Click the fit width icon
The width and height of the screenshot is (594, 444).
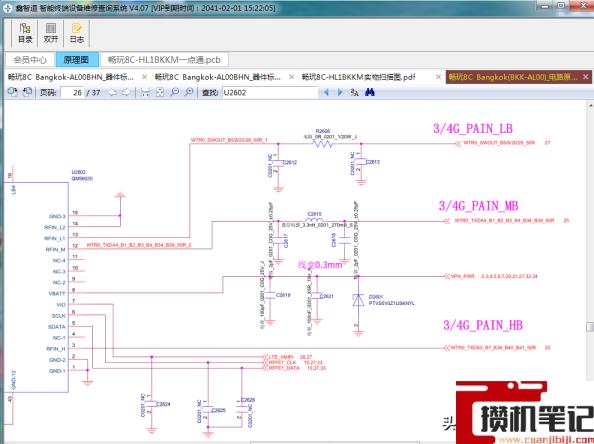[145, 92]
